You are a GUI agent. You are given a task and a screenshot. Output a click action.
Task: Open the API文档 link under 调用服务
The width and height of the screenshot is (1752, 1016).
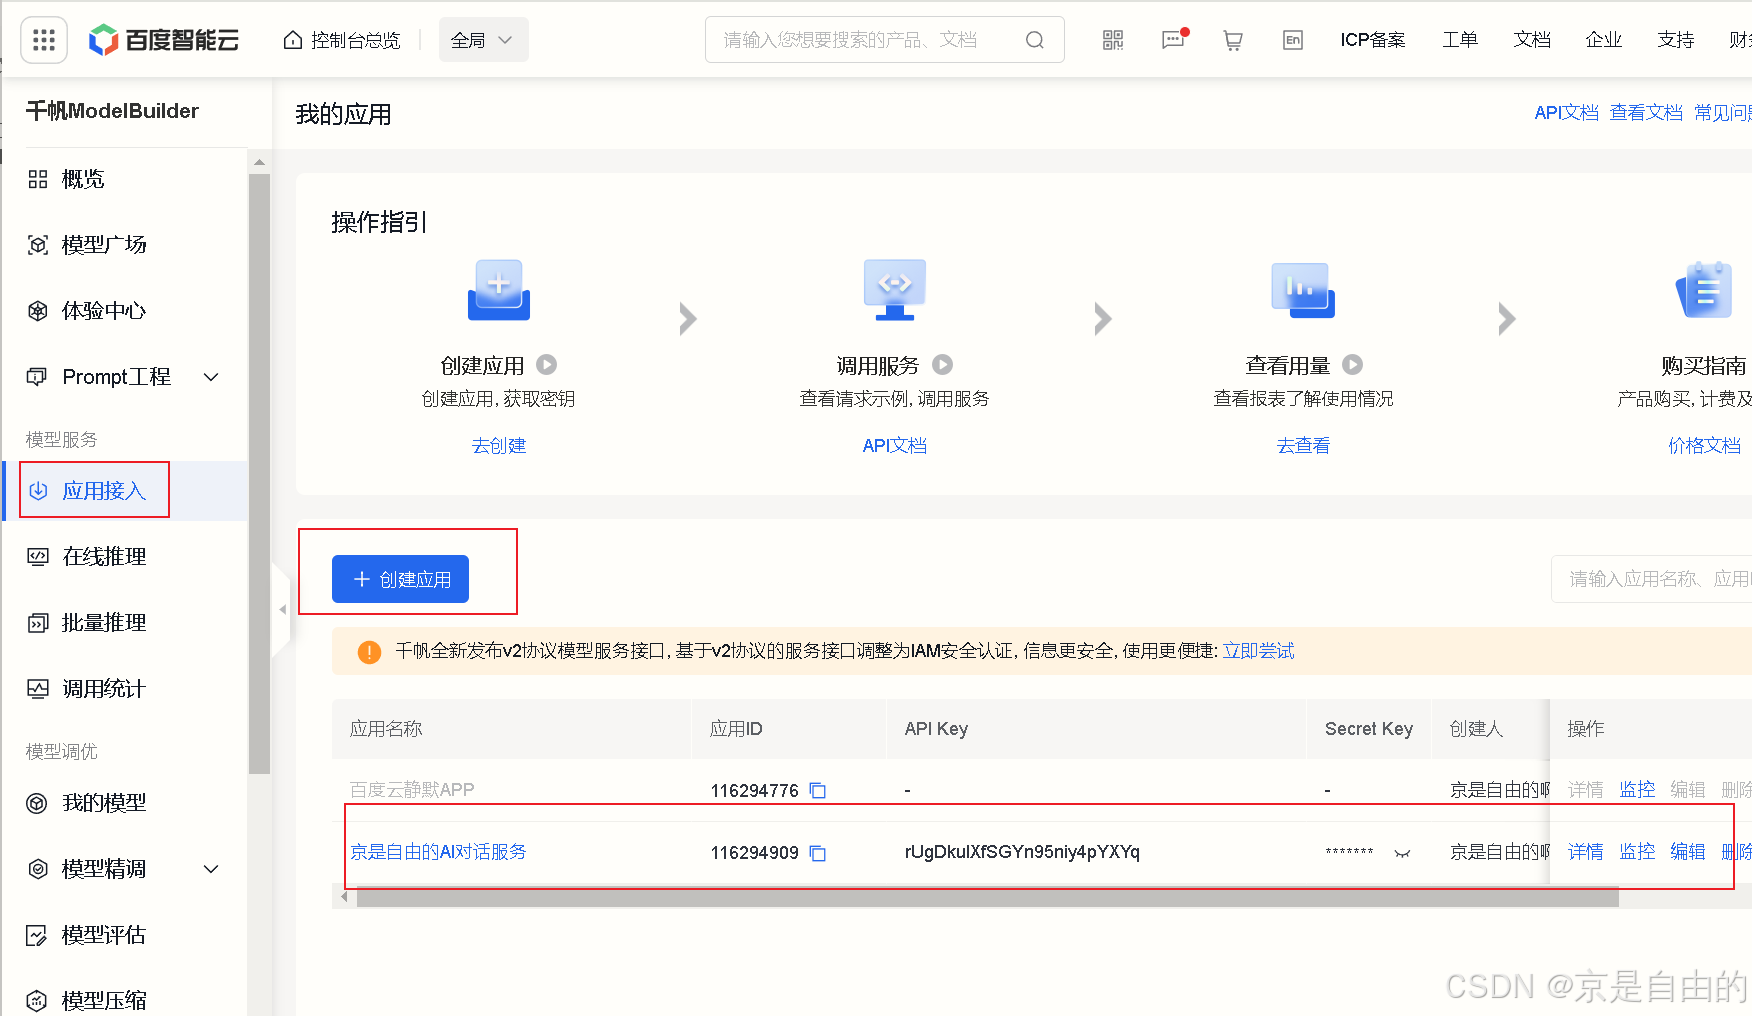tap(895, 446)
